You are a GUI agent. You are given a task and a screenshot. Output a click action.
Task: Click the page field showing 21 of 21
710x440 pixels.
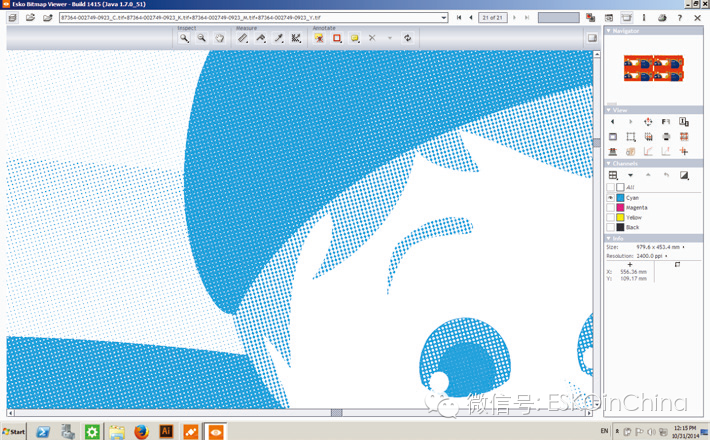[493, 18]
